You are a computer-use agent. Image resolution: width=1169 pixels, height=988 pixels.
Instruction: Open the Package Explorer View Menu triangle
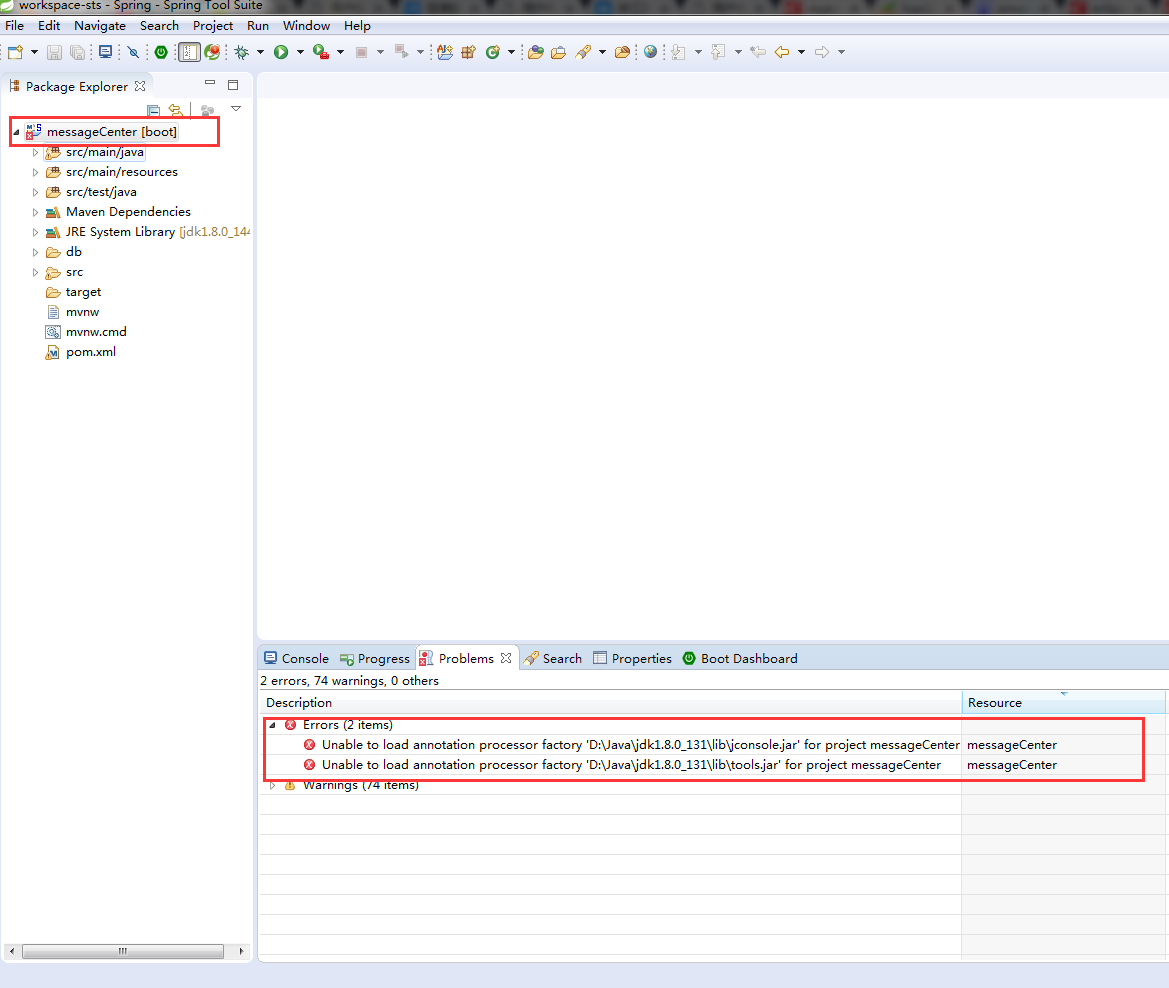(x=236, y=109)
